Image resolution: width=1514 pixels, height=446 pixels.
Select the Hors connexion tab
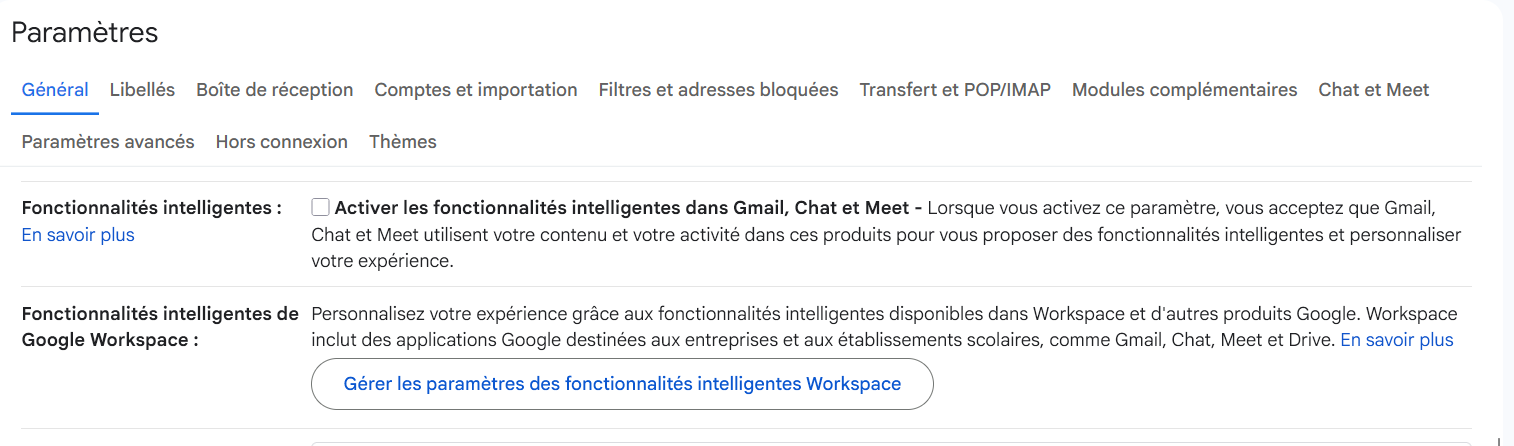tap(281, 142)
